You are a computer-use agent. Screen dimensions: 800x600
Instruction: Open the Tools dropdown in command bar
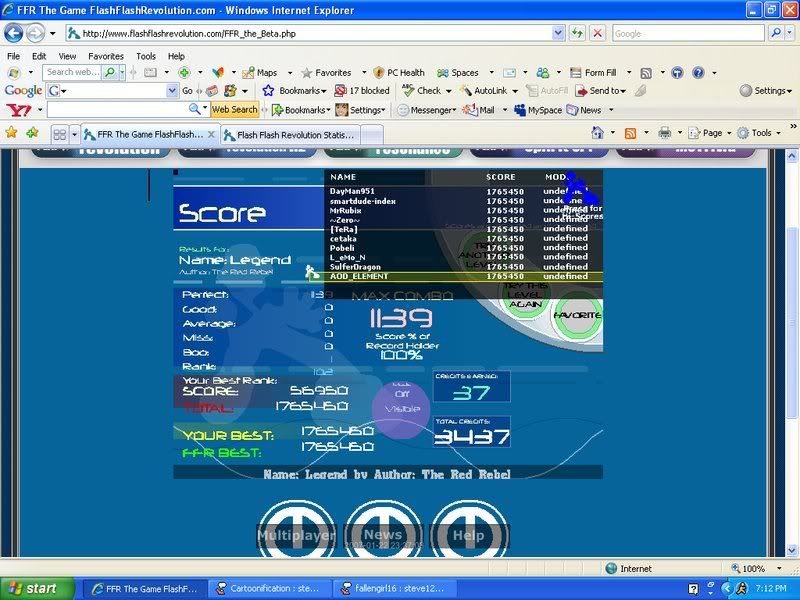pos(760,132)
